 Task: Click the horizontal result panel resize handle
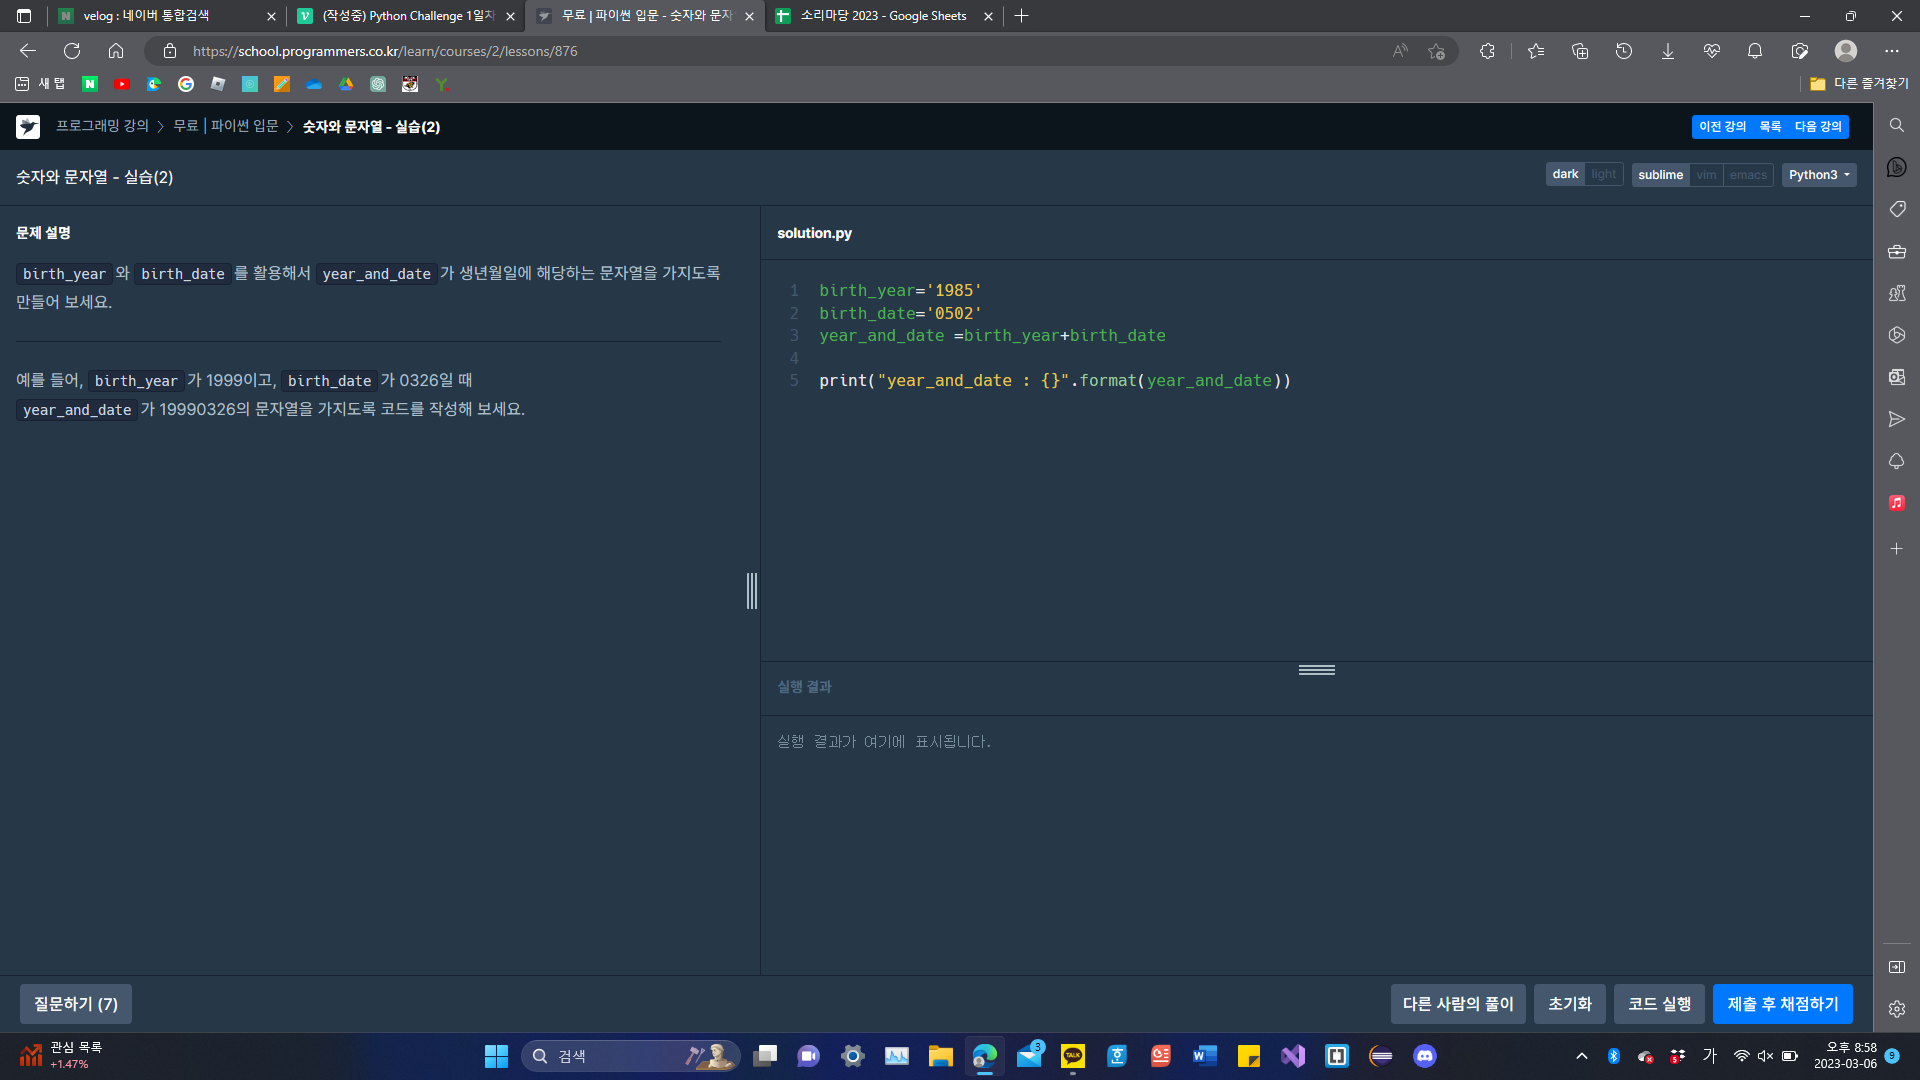1316,670
